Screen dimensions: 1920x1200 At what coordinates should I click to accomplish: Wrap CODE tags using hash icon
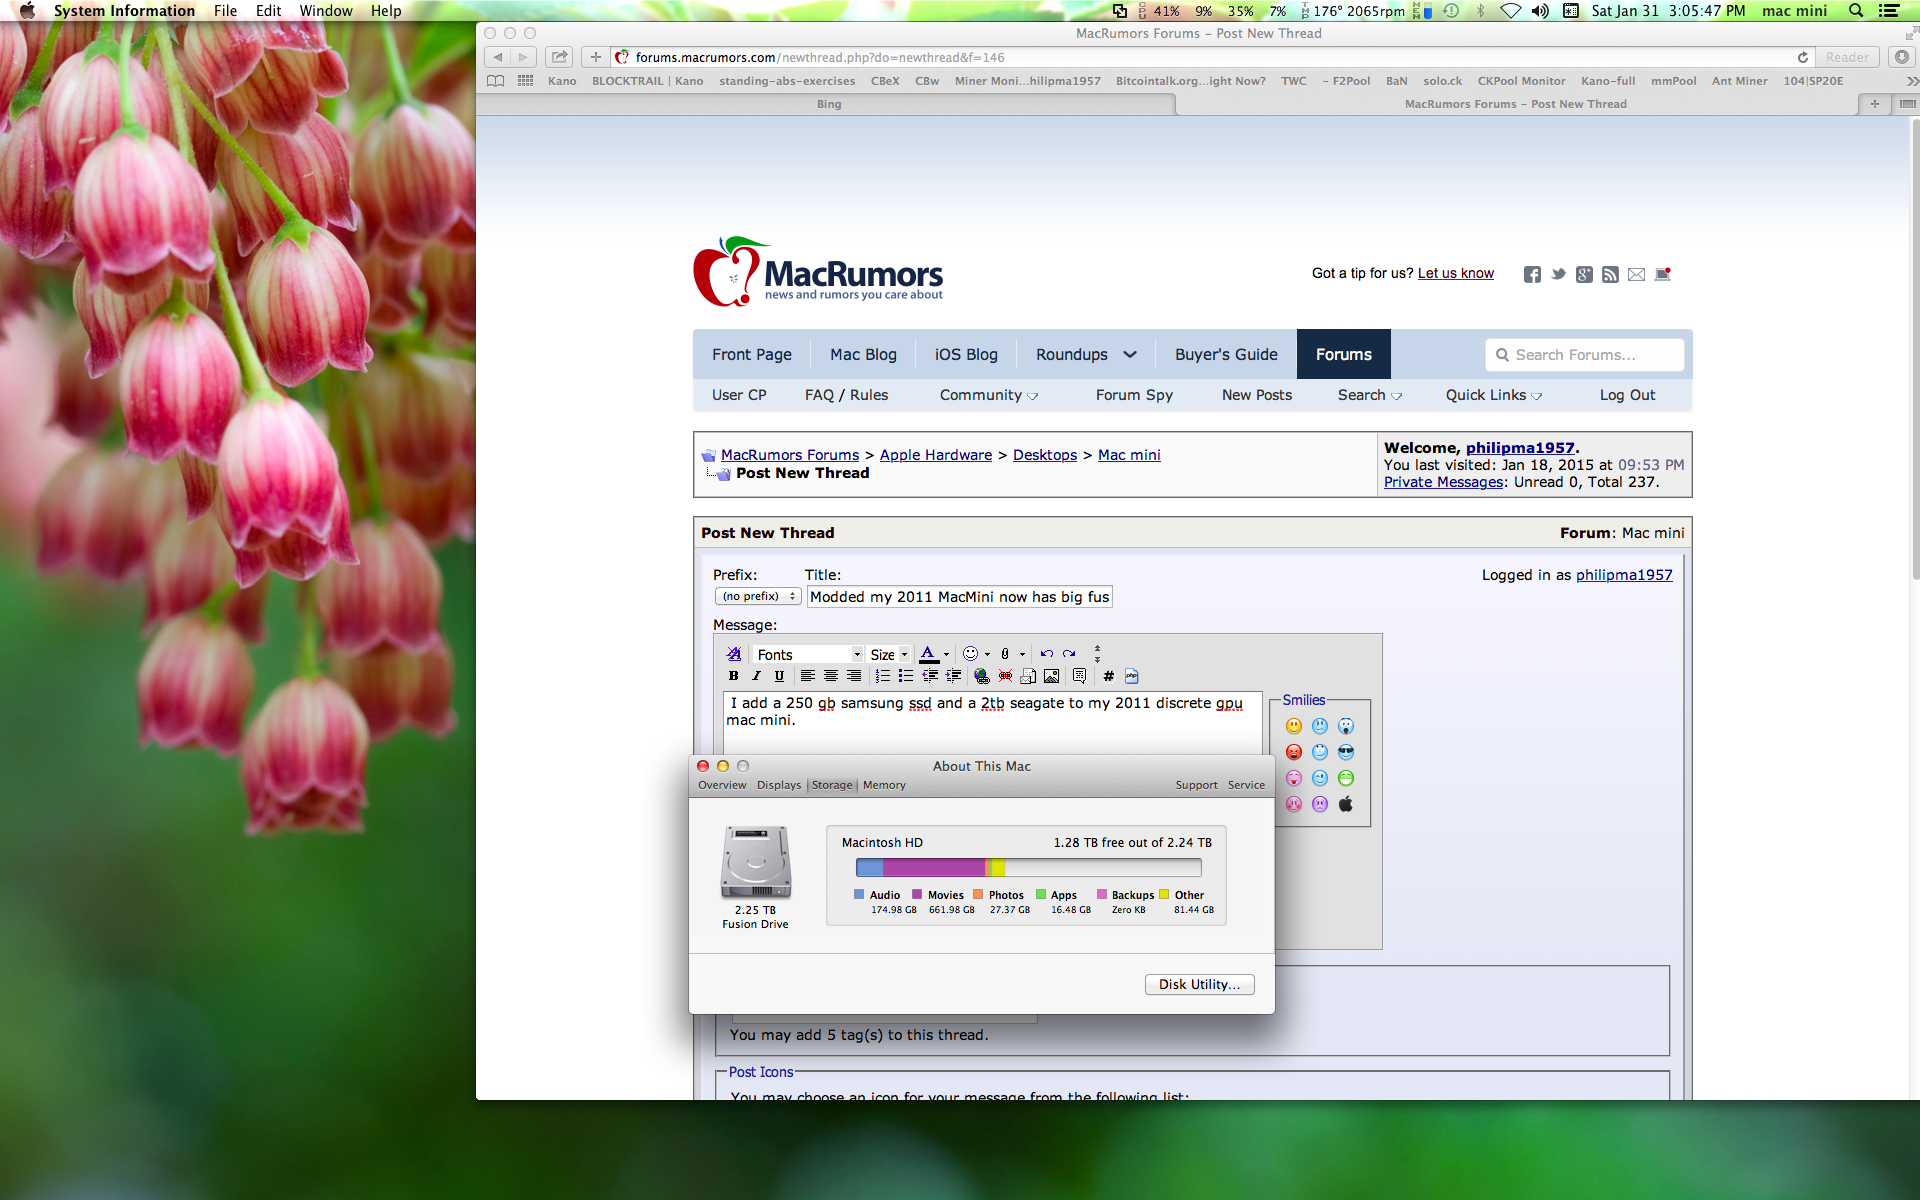[1109, 676]
